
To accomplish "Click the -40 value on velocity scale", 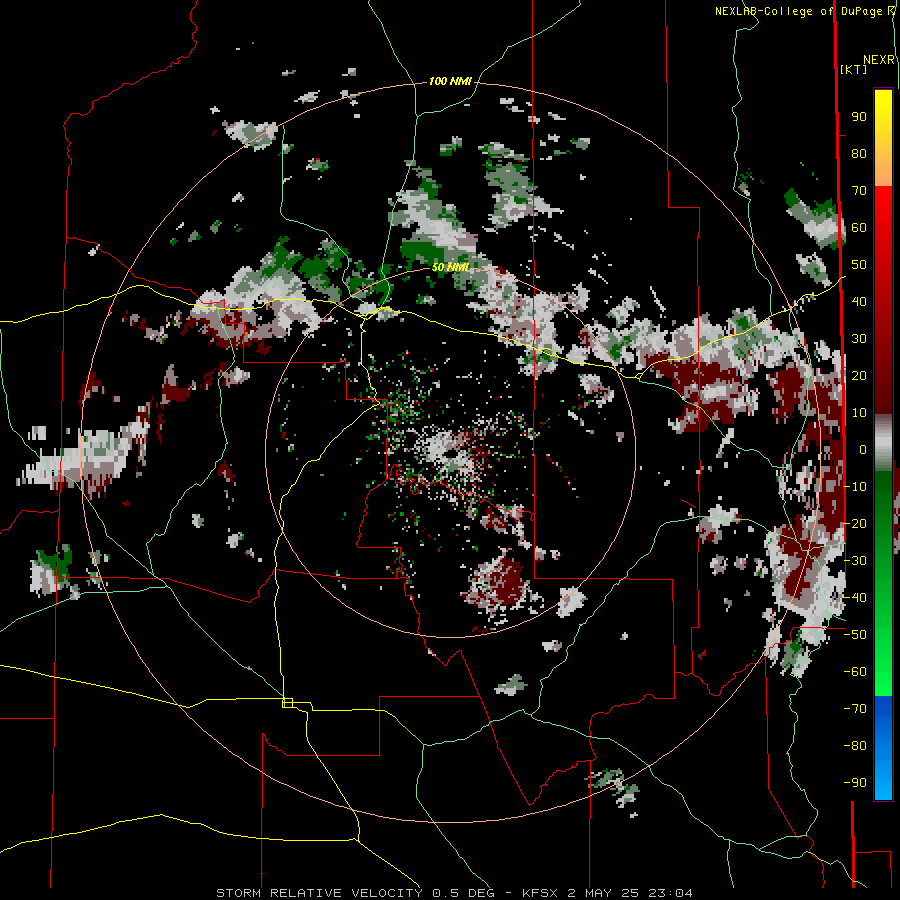I will (x=855, y=598).
